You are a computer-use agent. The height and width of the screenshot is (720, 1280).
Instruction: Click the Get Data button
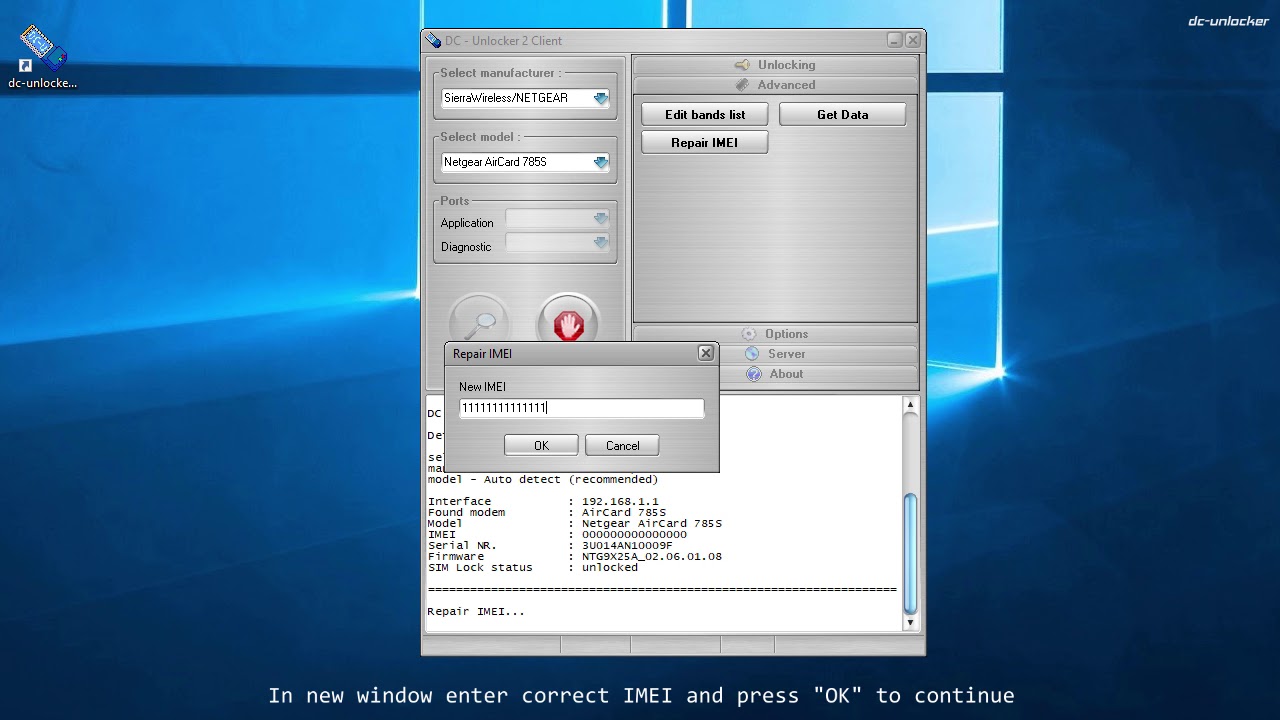[842, 115]
